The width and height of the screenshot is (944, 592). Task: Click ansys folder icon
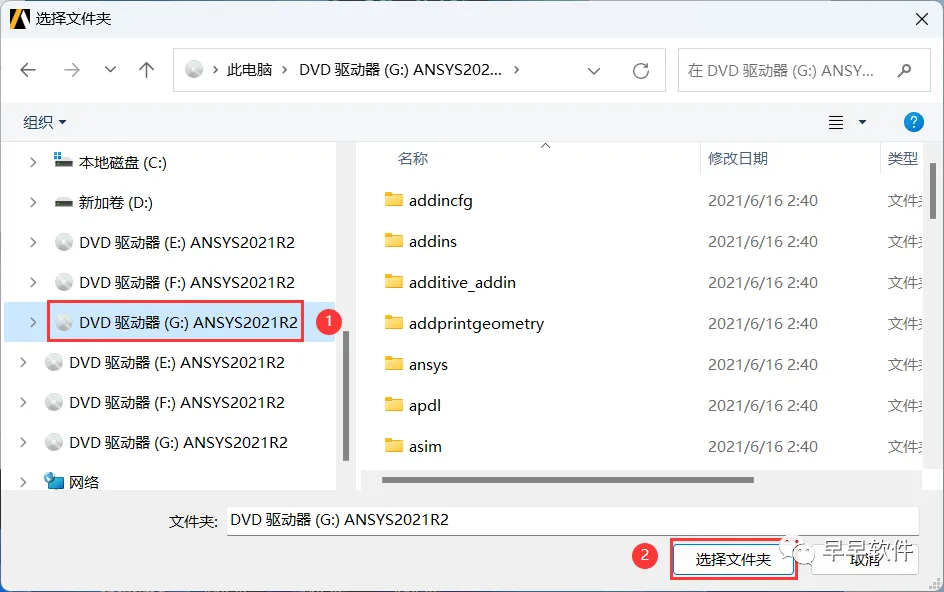point(394,363)
